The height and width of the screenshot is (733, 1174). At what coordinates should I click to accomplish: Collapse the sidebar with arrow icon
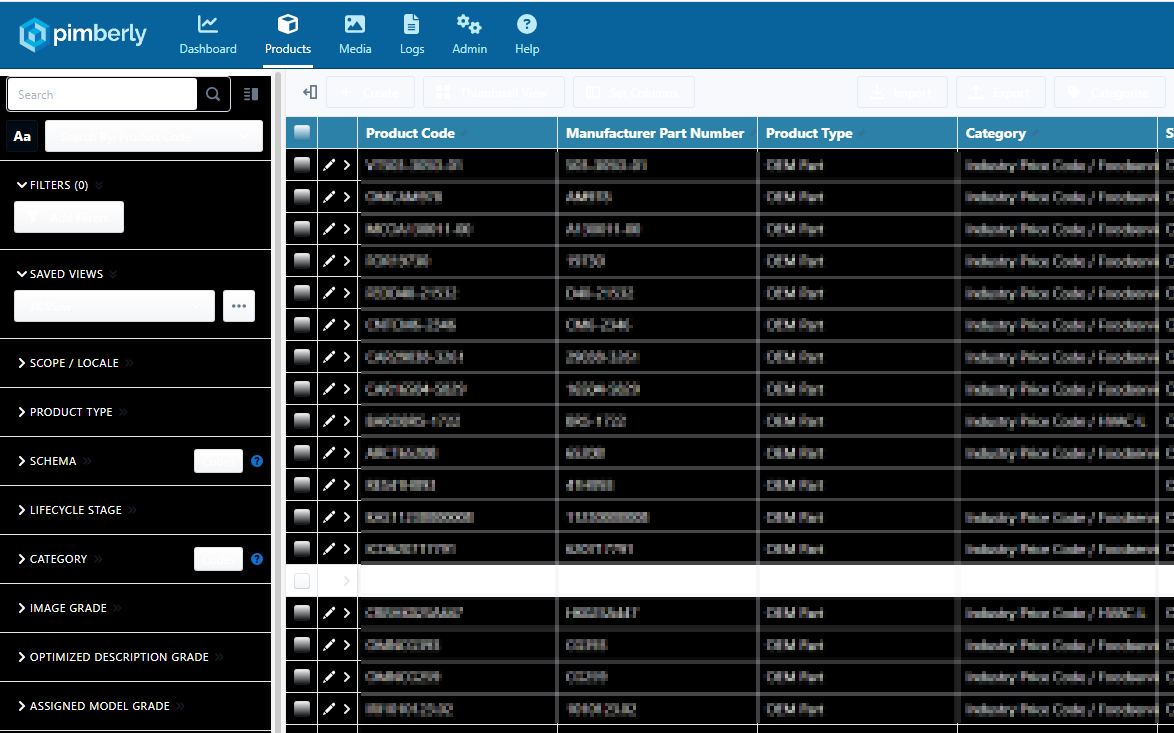tap(310, 92)
